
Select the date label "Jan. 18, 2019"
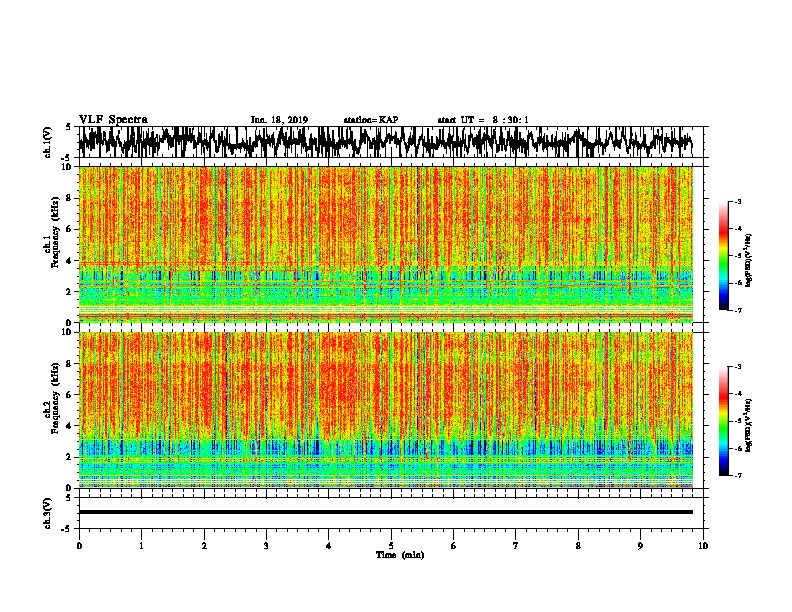(279, 120)
